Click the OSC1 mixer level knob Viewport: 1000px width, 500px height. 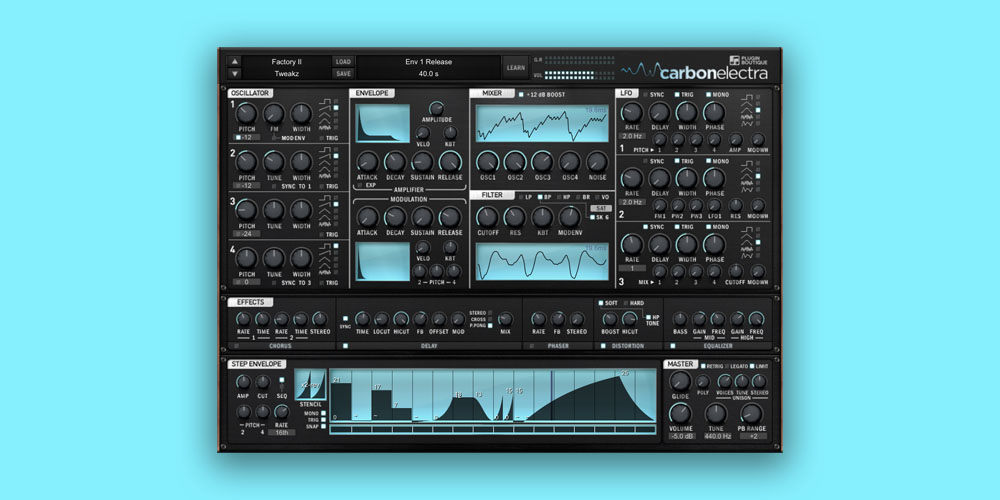pyautogui.click(x=487, y=161)
